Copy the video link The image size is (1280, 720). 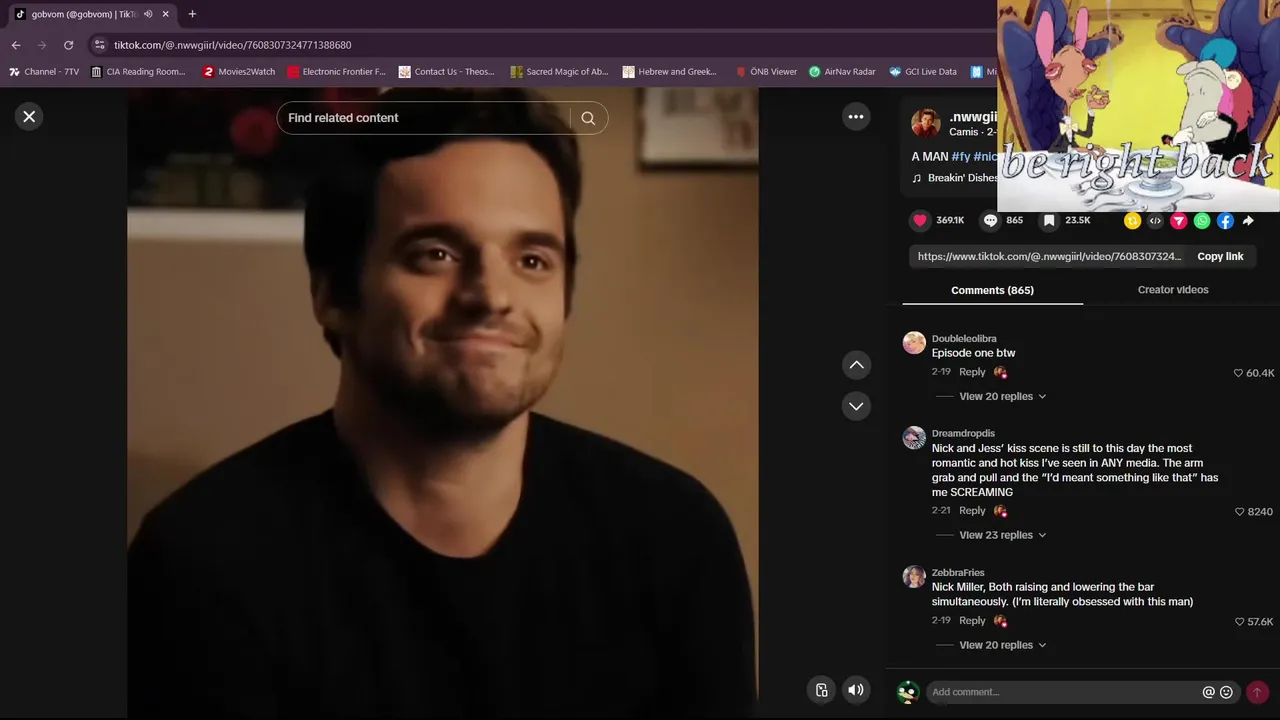click(x=1220, y=257)
